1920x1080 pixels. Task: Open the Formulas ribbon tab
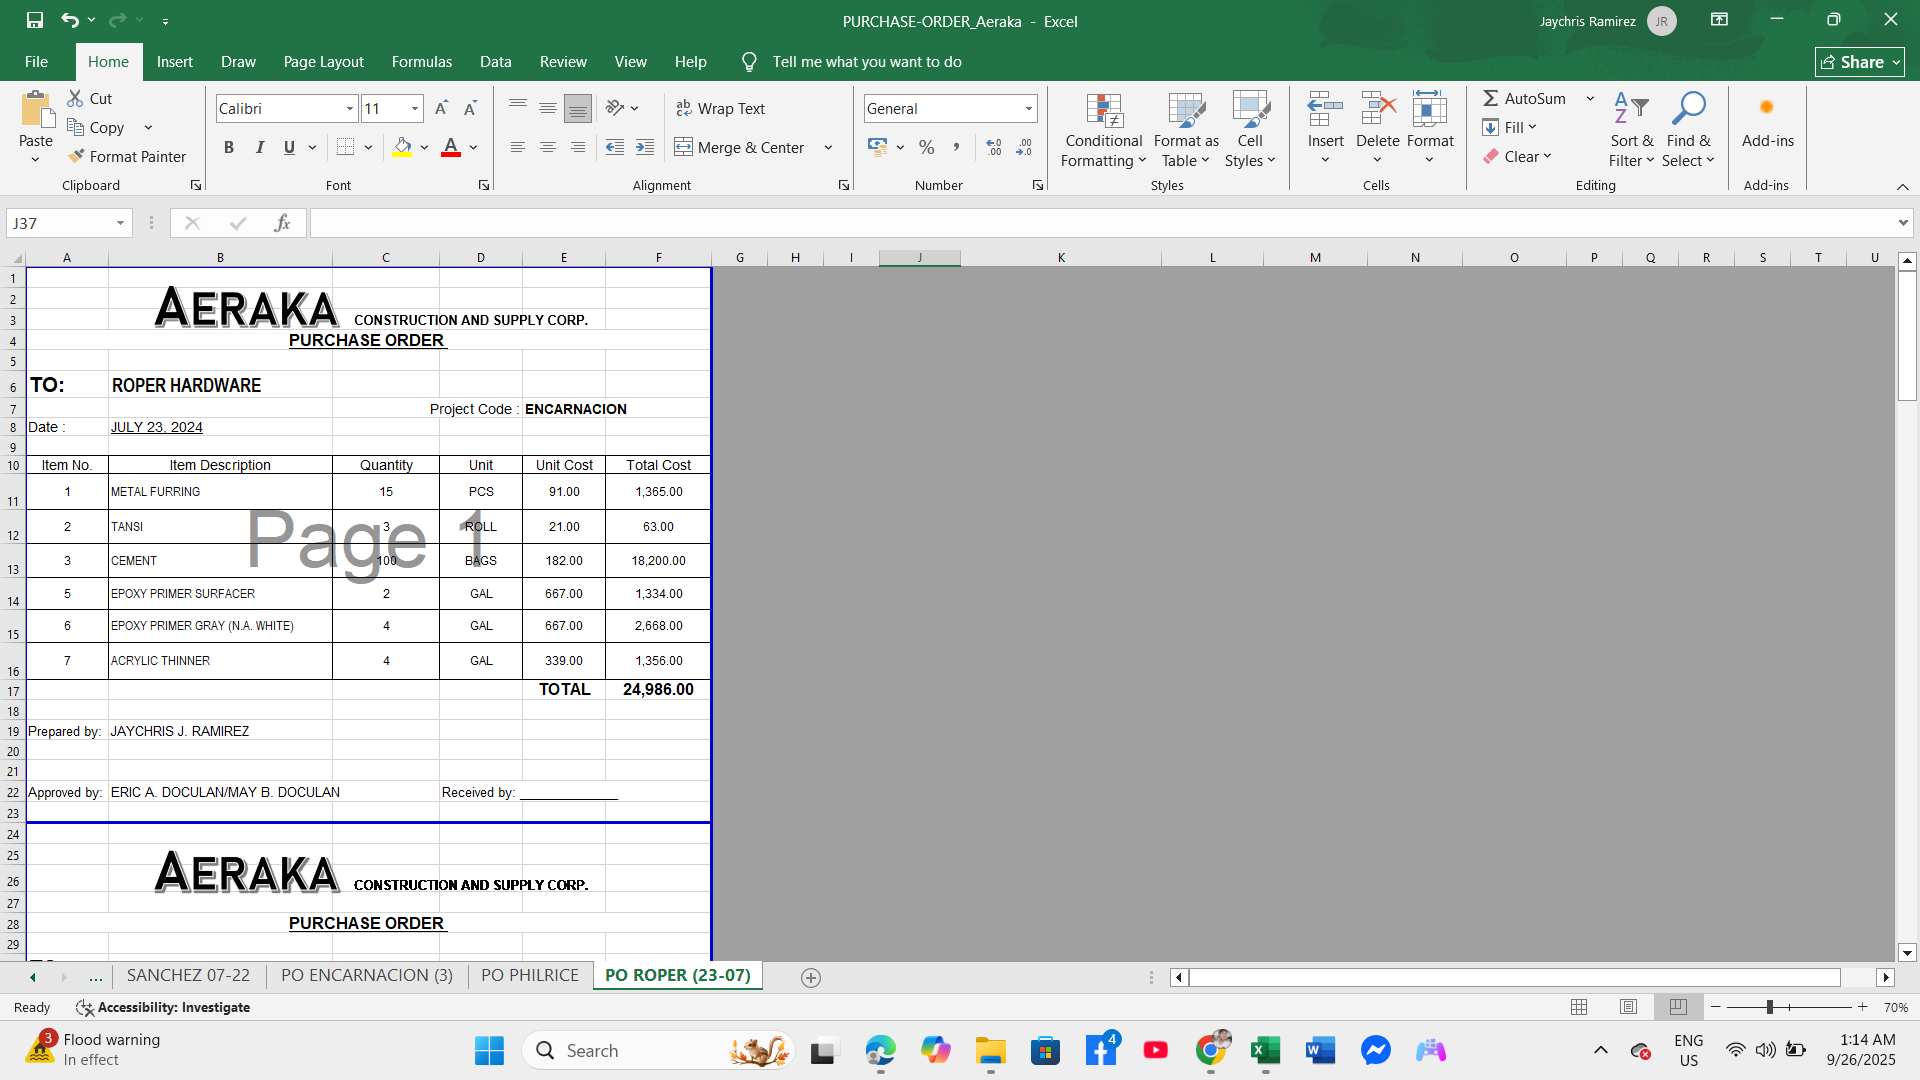pos(421,61)
